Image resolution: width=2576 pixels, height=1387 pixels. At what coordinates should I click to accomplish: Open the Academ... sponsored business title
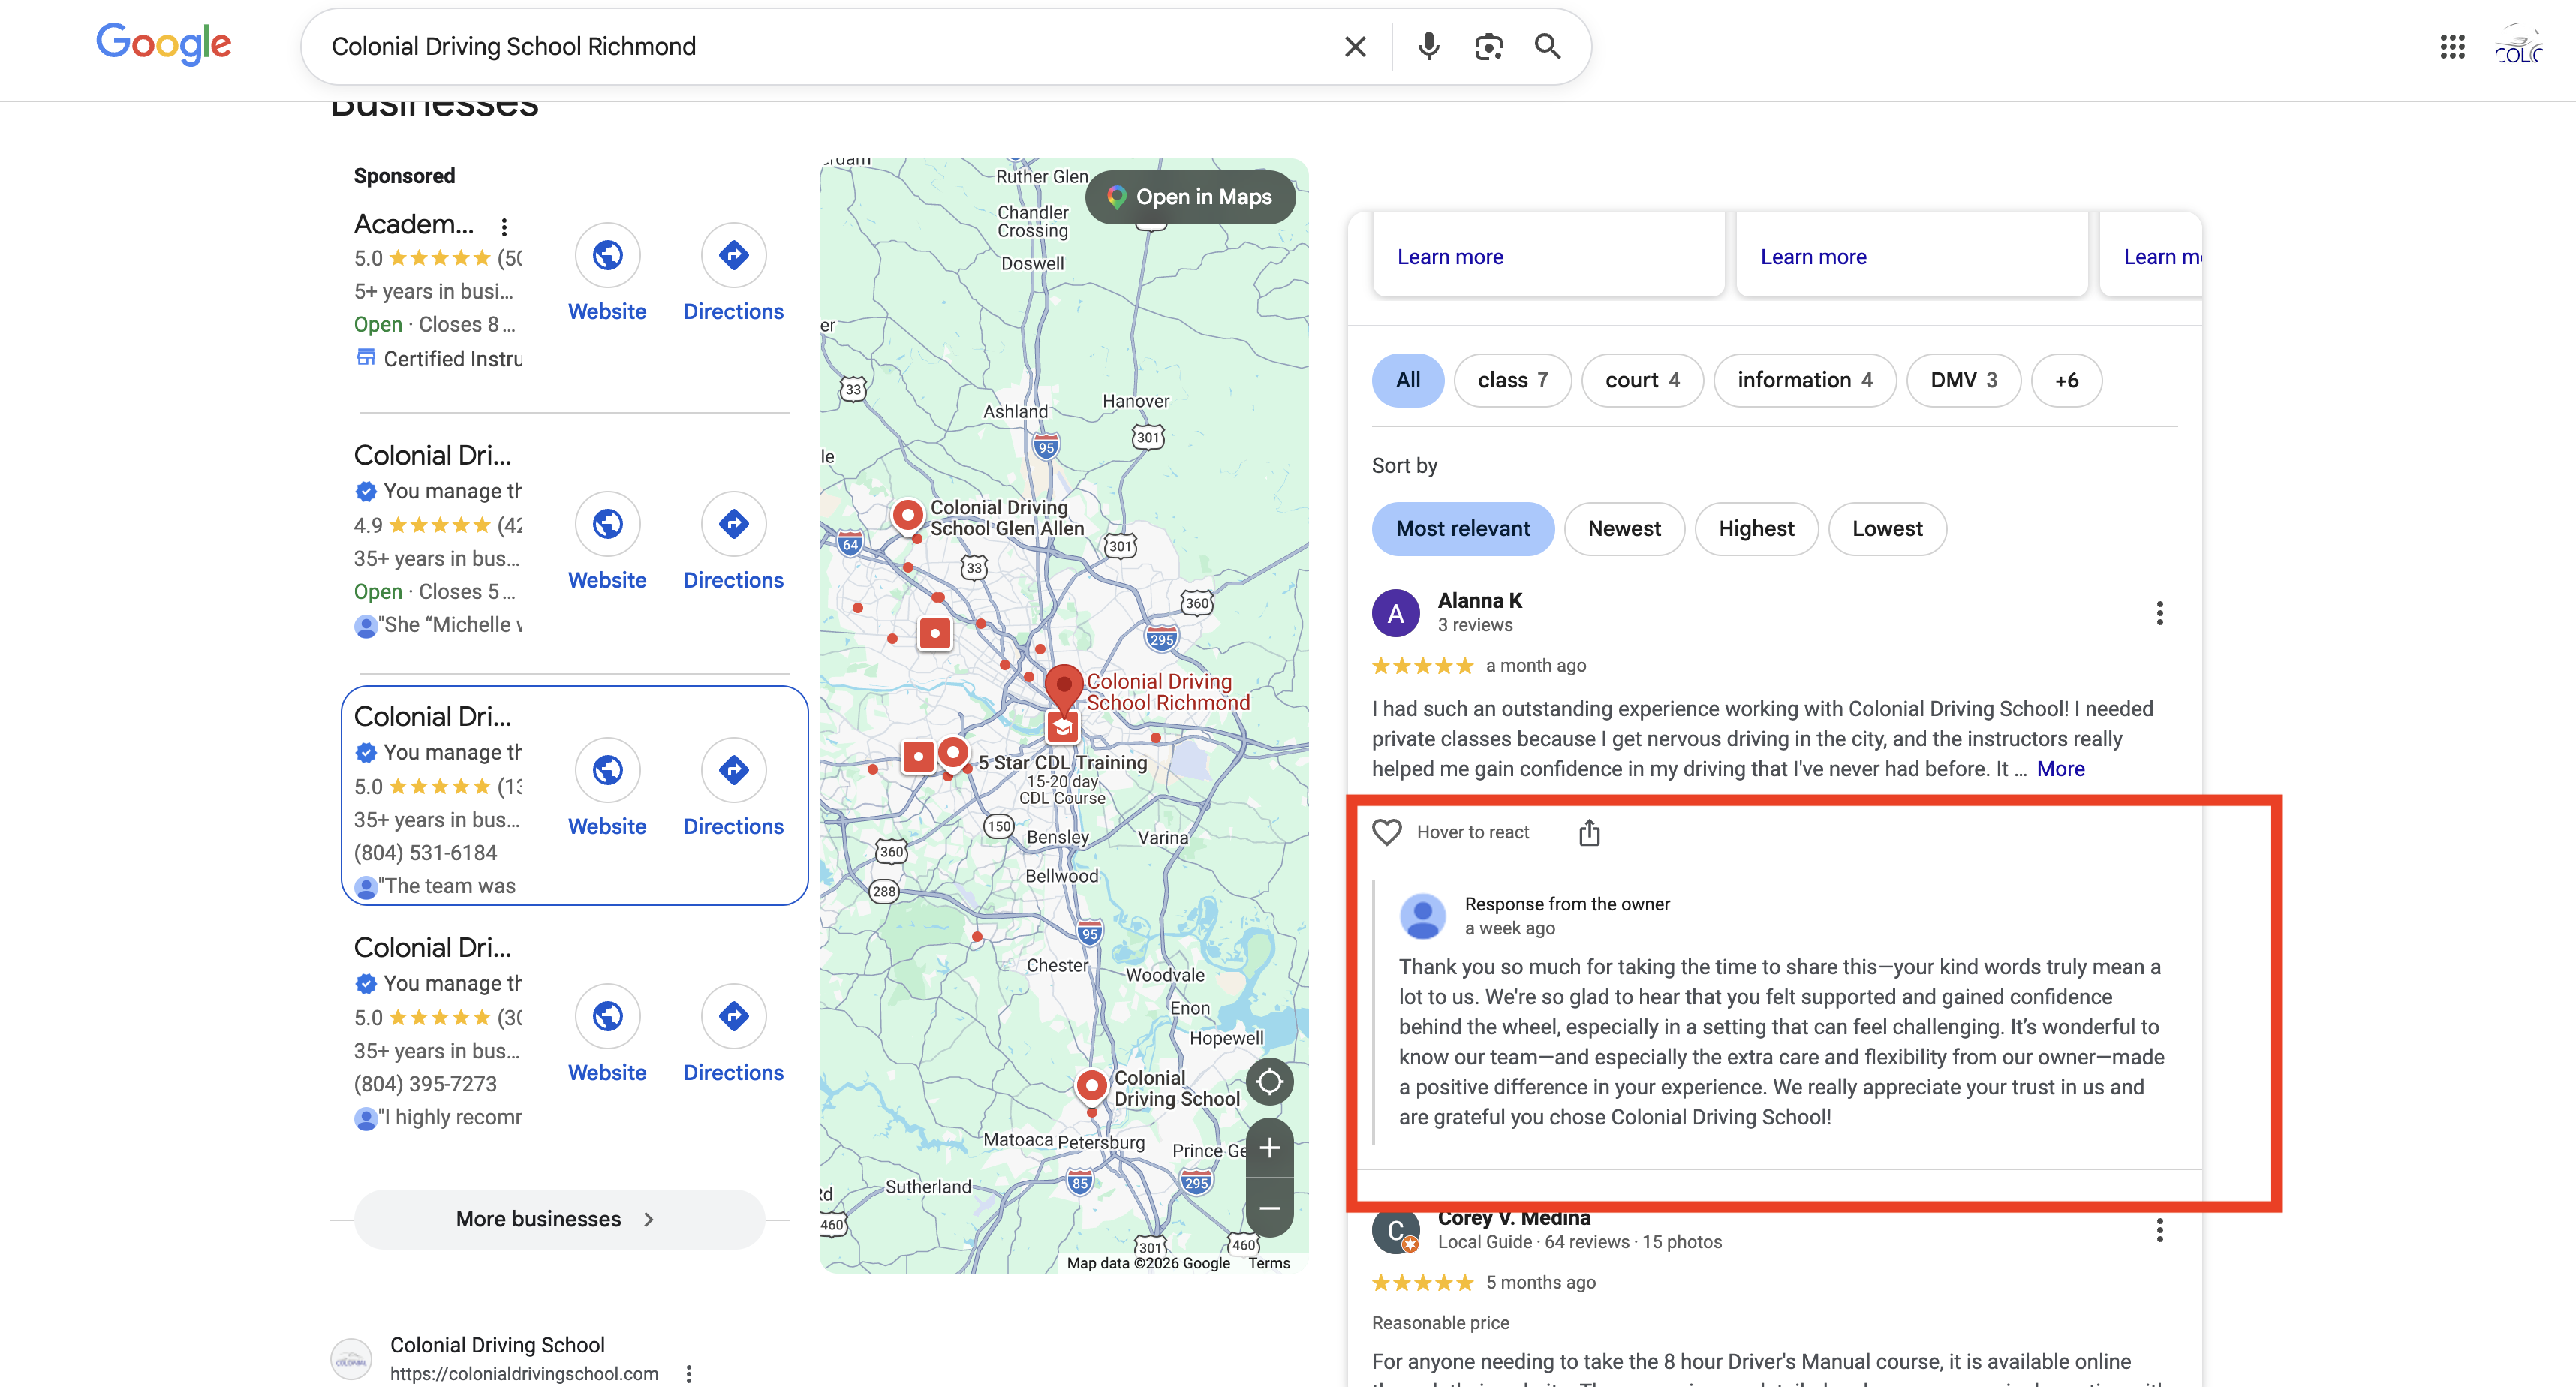[x=413, y=224]
